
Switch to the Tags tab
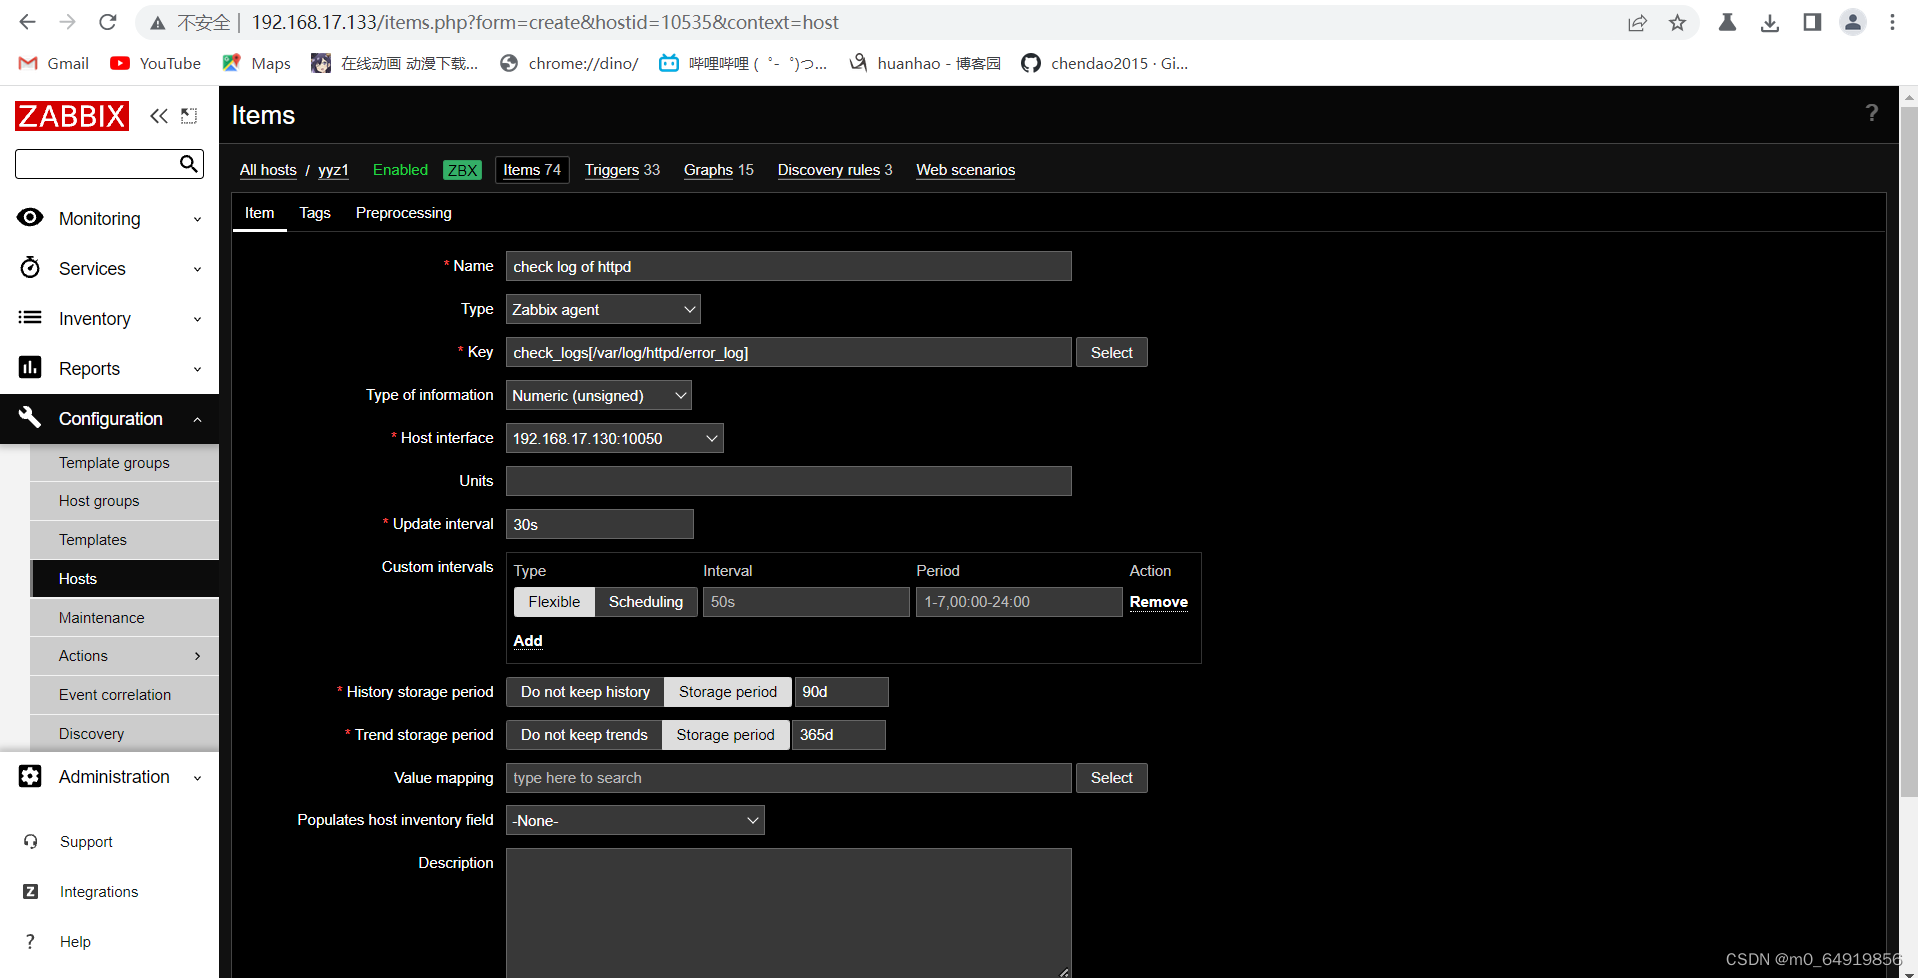coord(315,213)
